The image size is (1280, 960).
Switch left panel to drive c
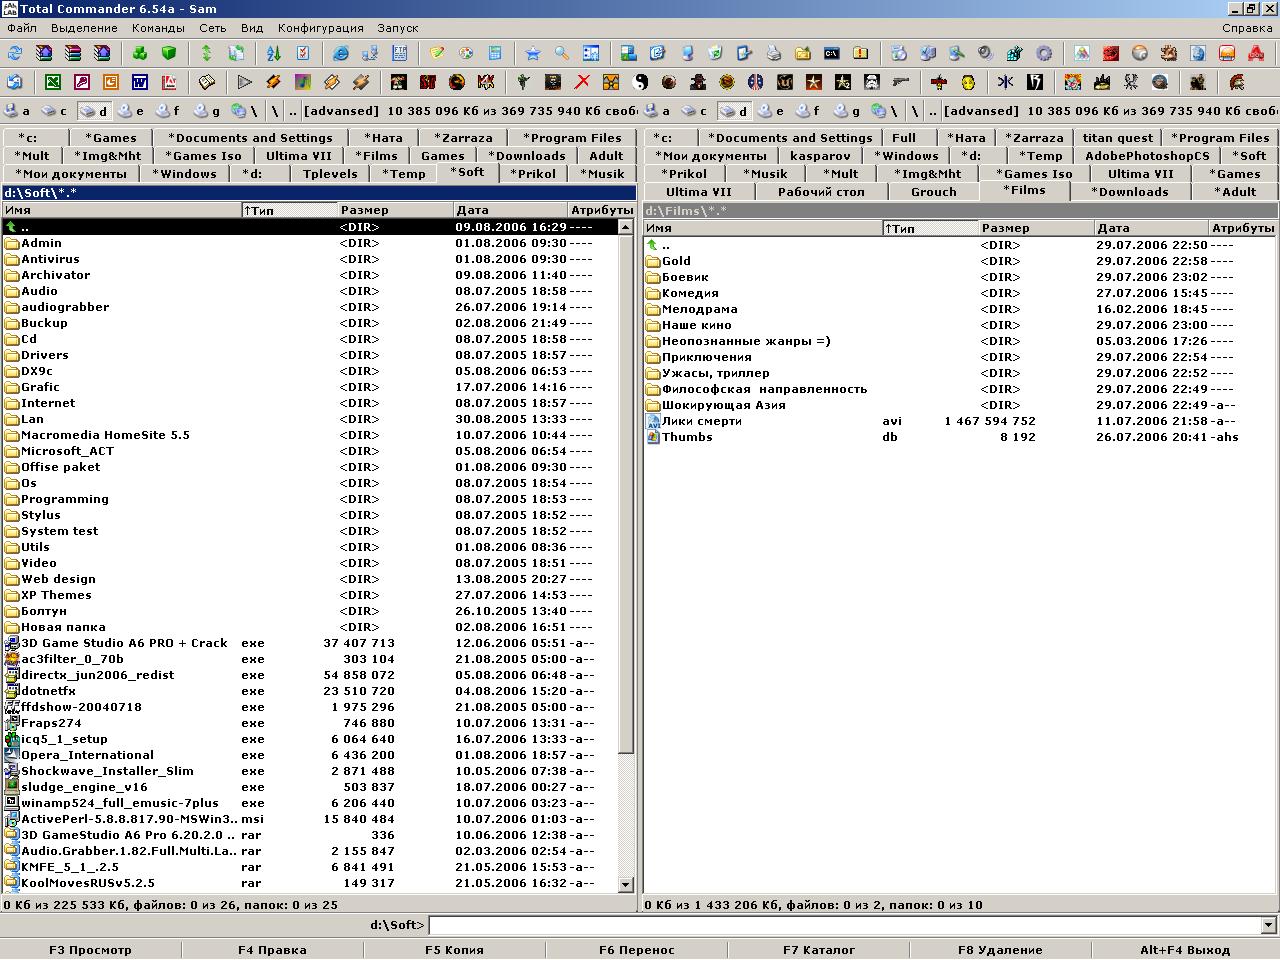pos(55,111)
